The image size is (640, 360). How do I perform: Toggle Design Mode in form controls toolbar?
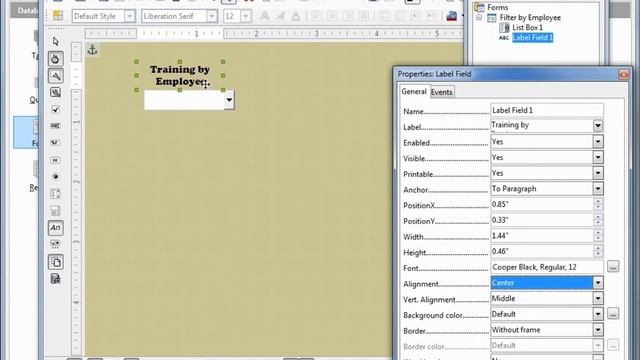click(56, 58)
